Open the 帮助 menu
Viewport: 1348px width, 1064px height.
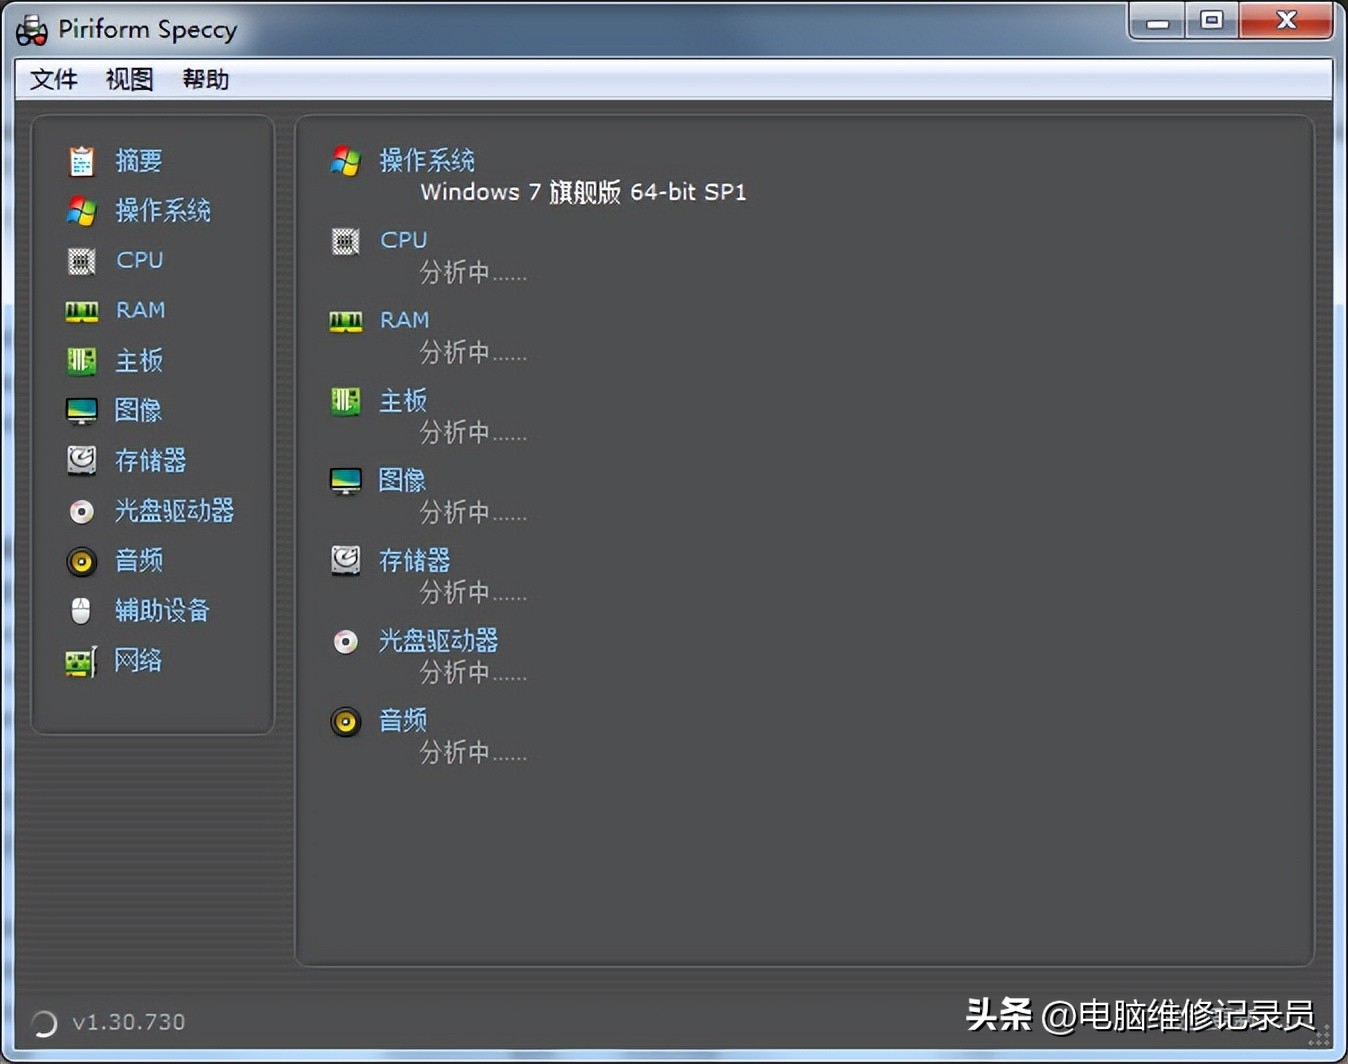pyautogui.click(x=204, y=79)
